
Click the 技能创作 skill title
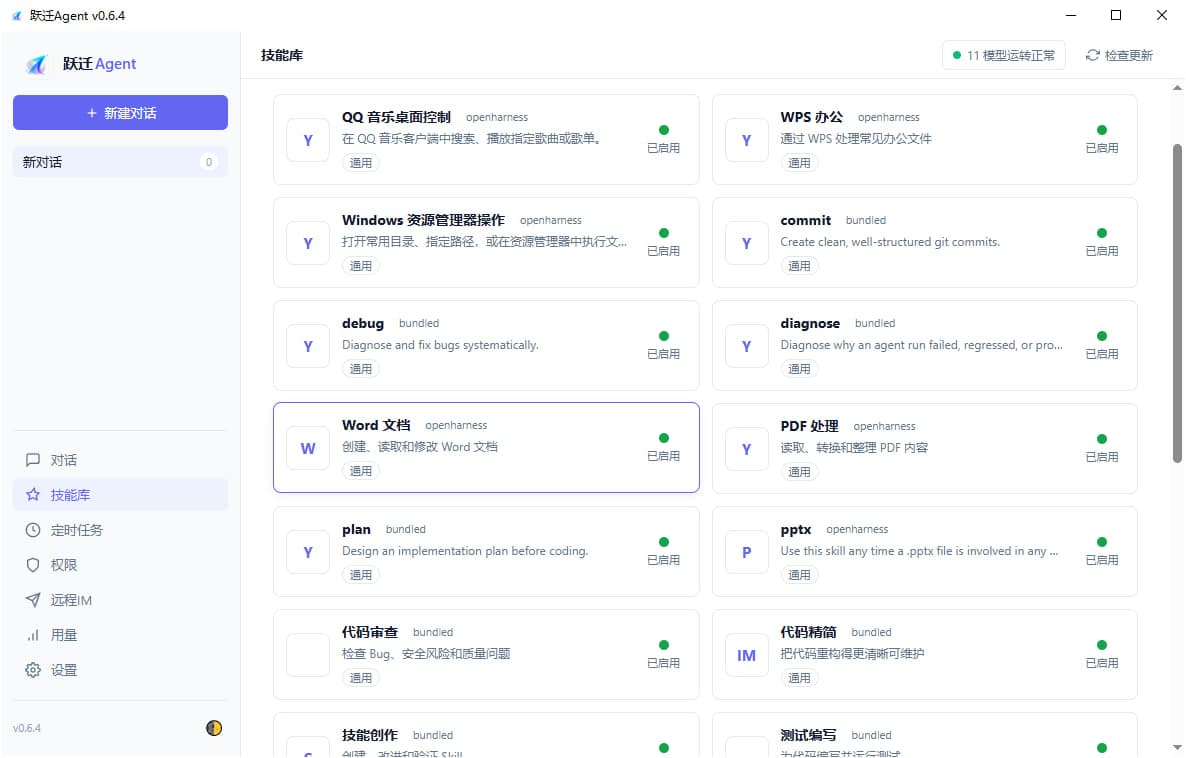(370, 735)
